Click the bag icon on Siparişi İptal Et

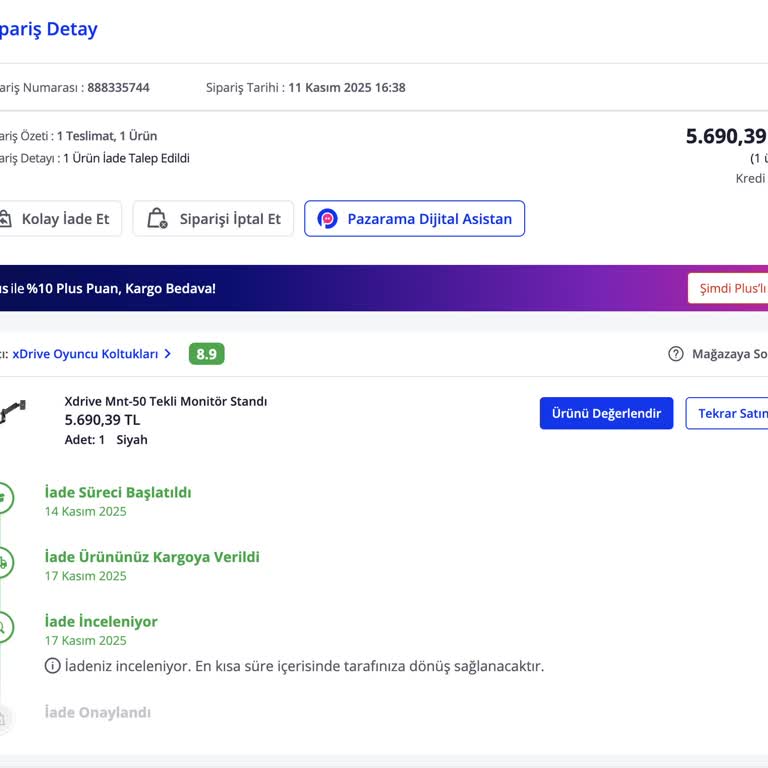[x=157, y=219]
